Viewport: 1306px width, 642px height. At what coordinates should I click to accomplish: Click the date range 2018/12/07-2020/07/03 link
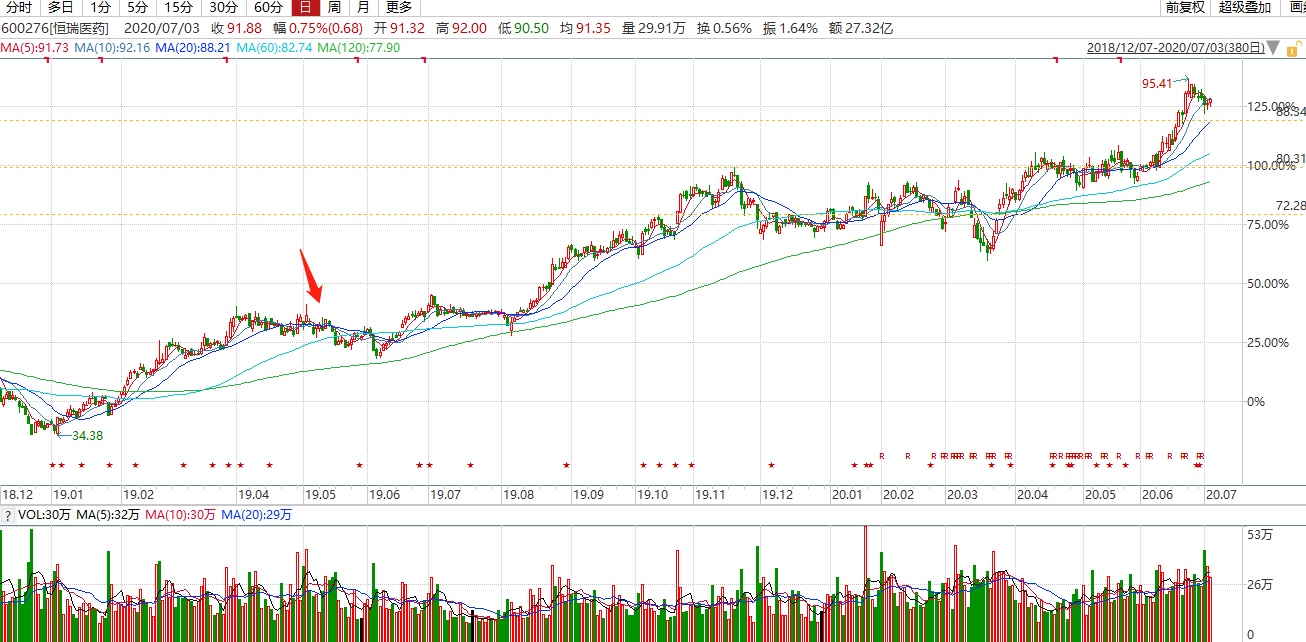(1174, 47)
